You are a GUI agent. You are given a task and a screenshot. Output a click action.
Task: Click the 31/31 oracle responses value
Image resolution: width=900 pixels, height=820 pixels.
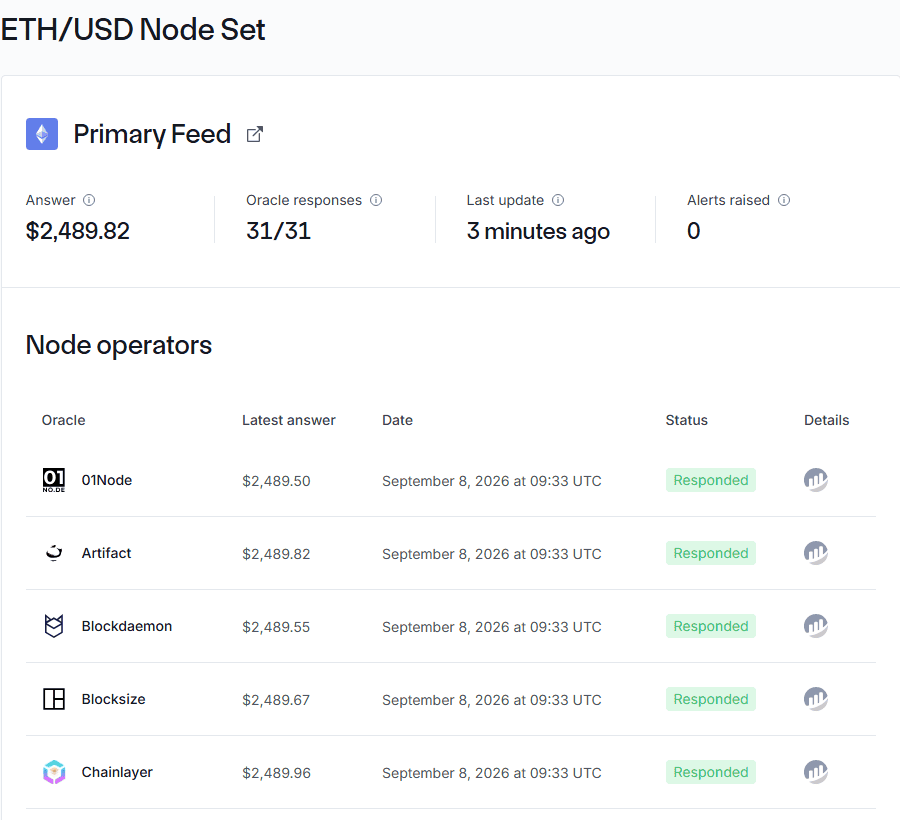278,231
